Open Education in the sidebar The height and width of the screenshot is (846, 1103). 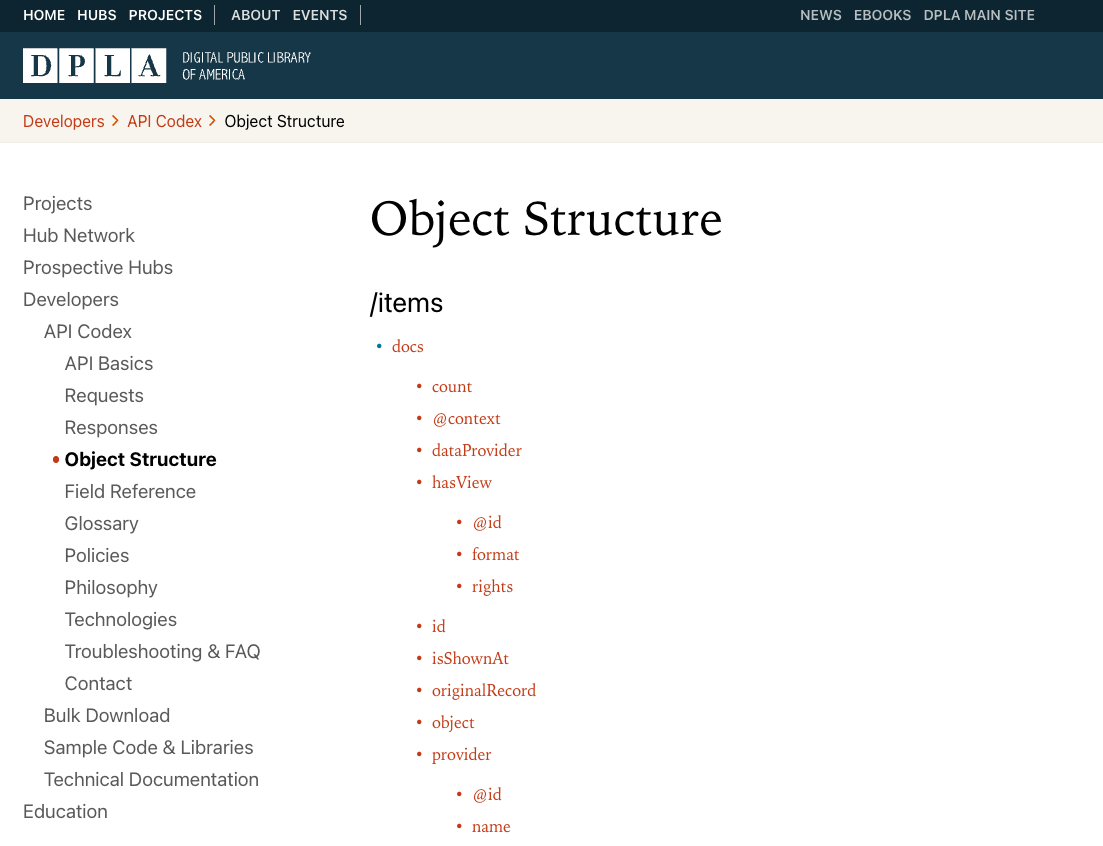pos(65,812)
